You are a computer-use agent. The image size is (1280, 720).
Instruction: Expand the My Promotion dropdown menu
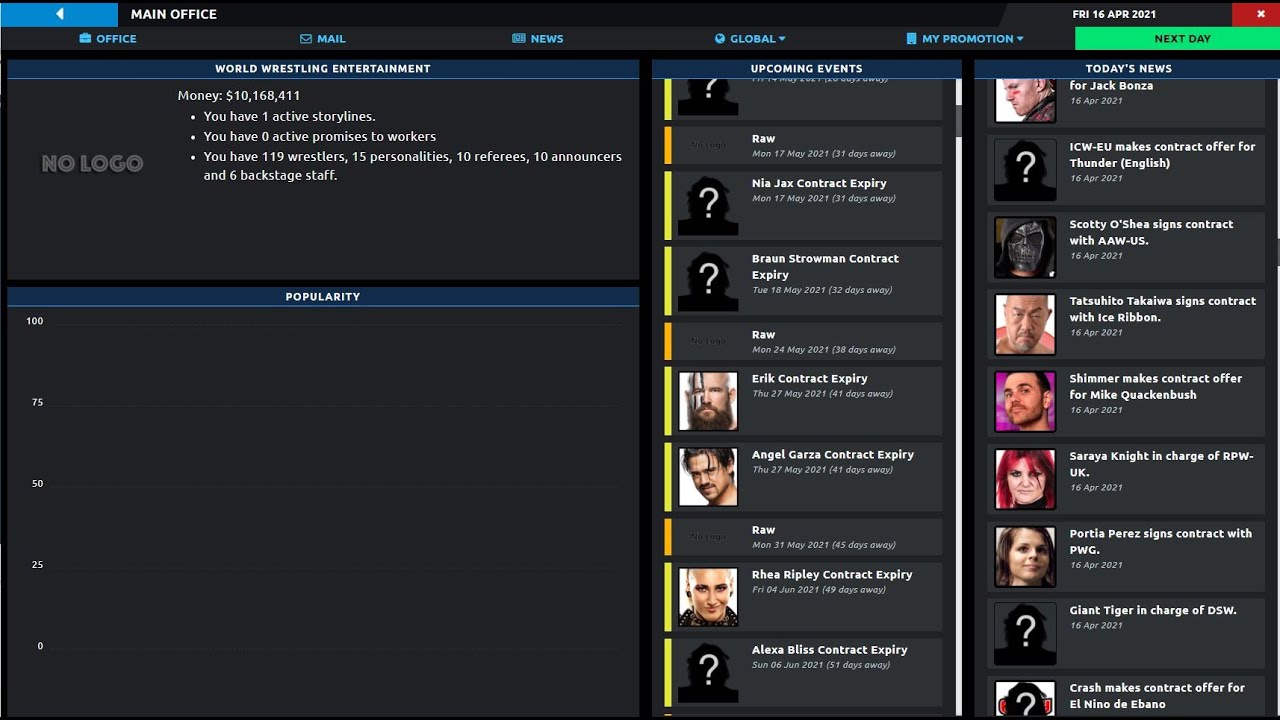click(x=965, y=39)
